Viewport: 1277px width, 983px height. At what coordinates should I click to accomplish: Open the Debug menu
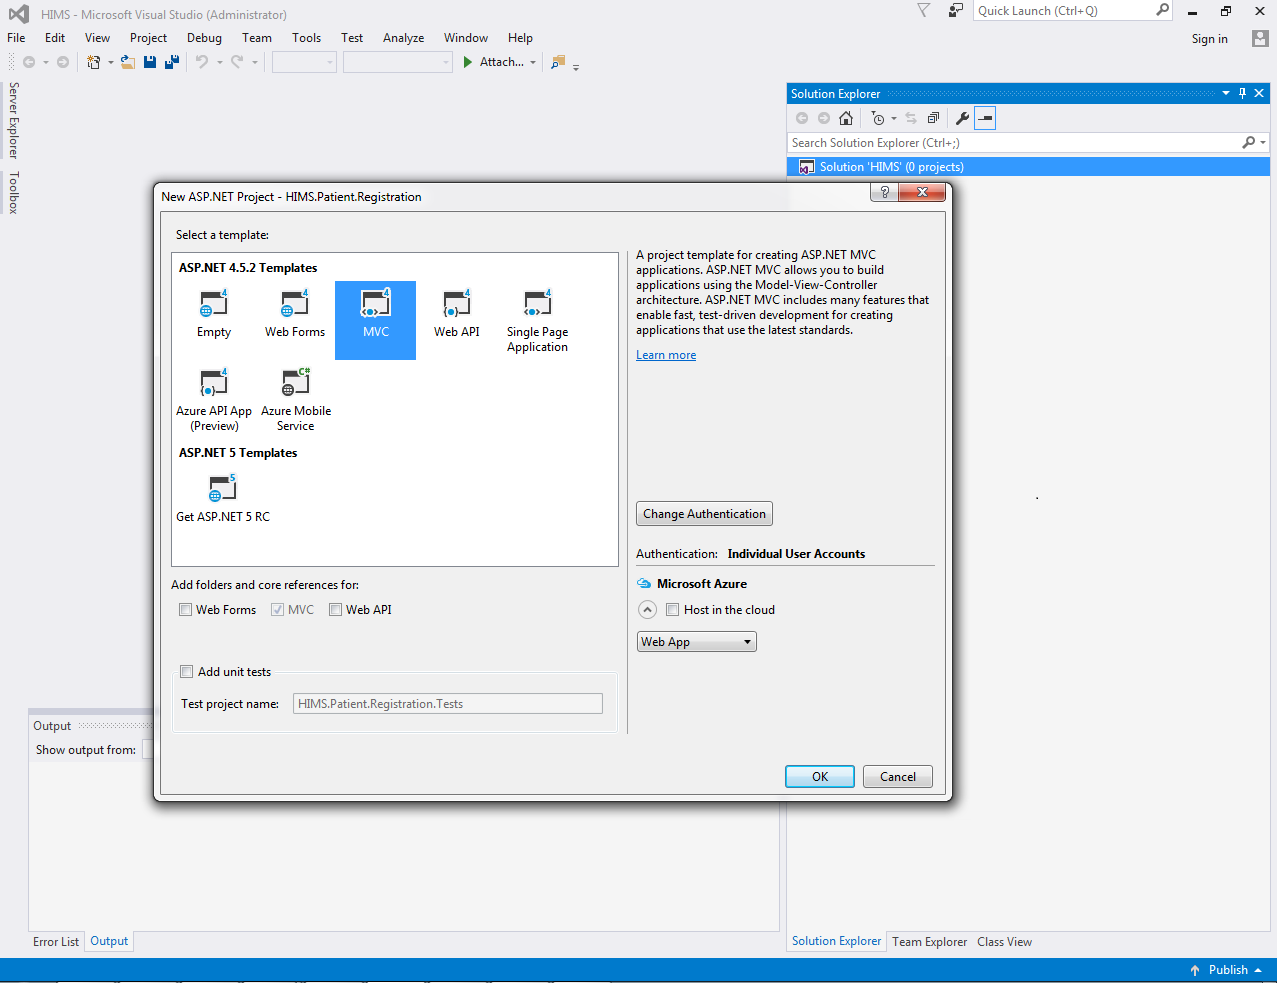tap(204, 38)
